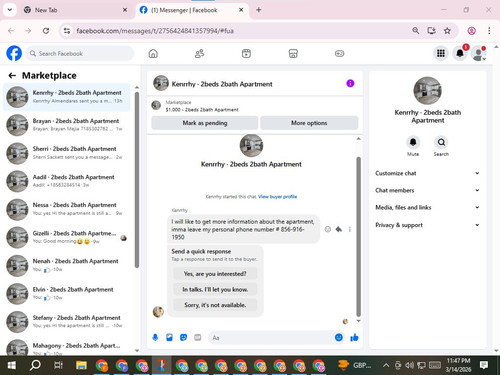Open the browser zoom magnifier icon
The height and width of the screenshot is (375, 500).
[415, 31]
